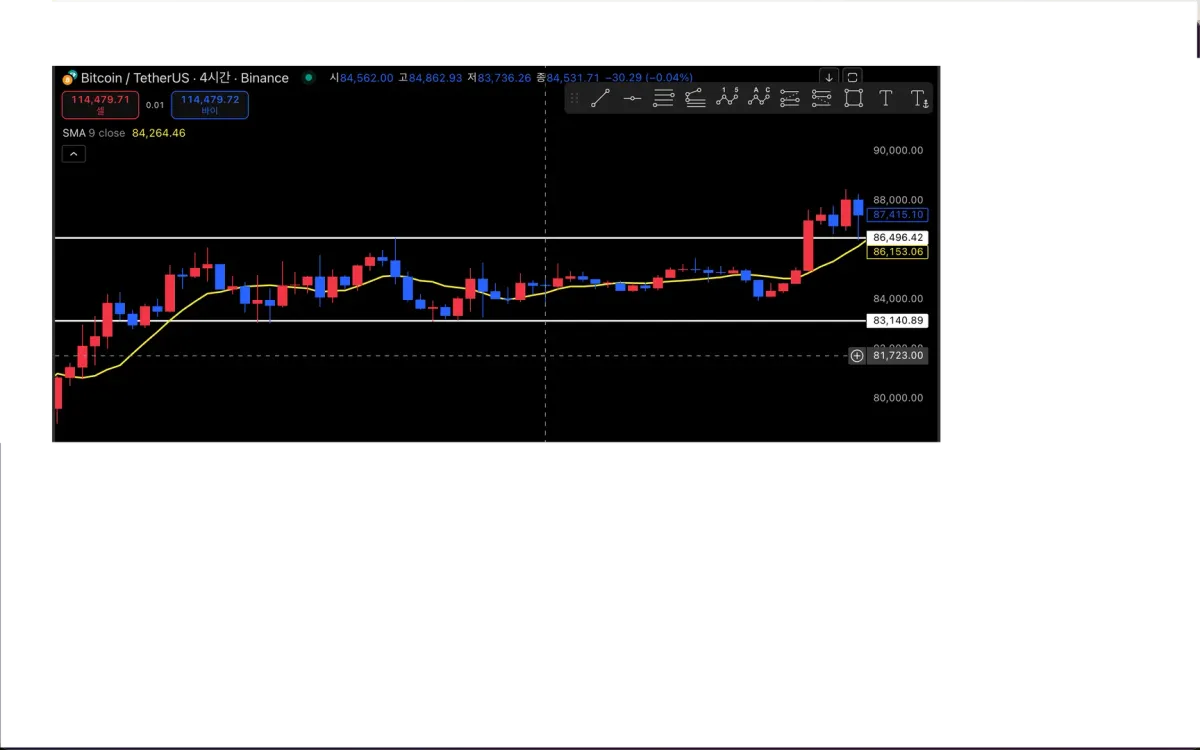Click the green market status dot
This screenshot has width=1200, height=750.
[x=308, y=77]
